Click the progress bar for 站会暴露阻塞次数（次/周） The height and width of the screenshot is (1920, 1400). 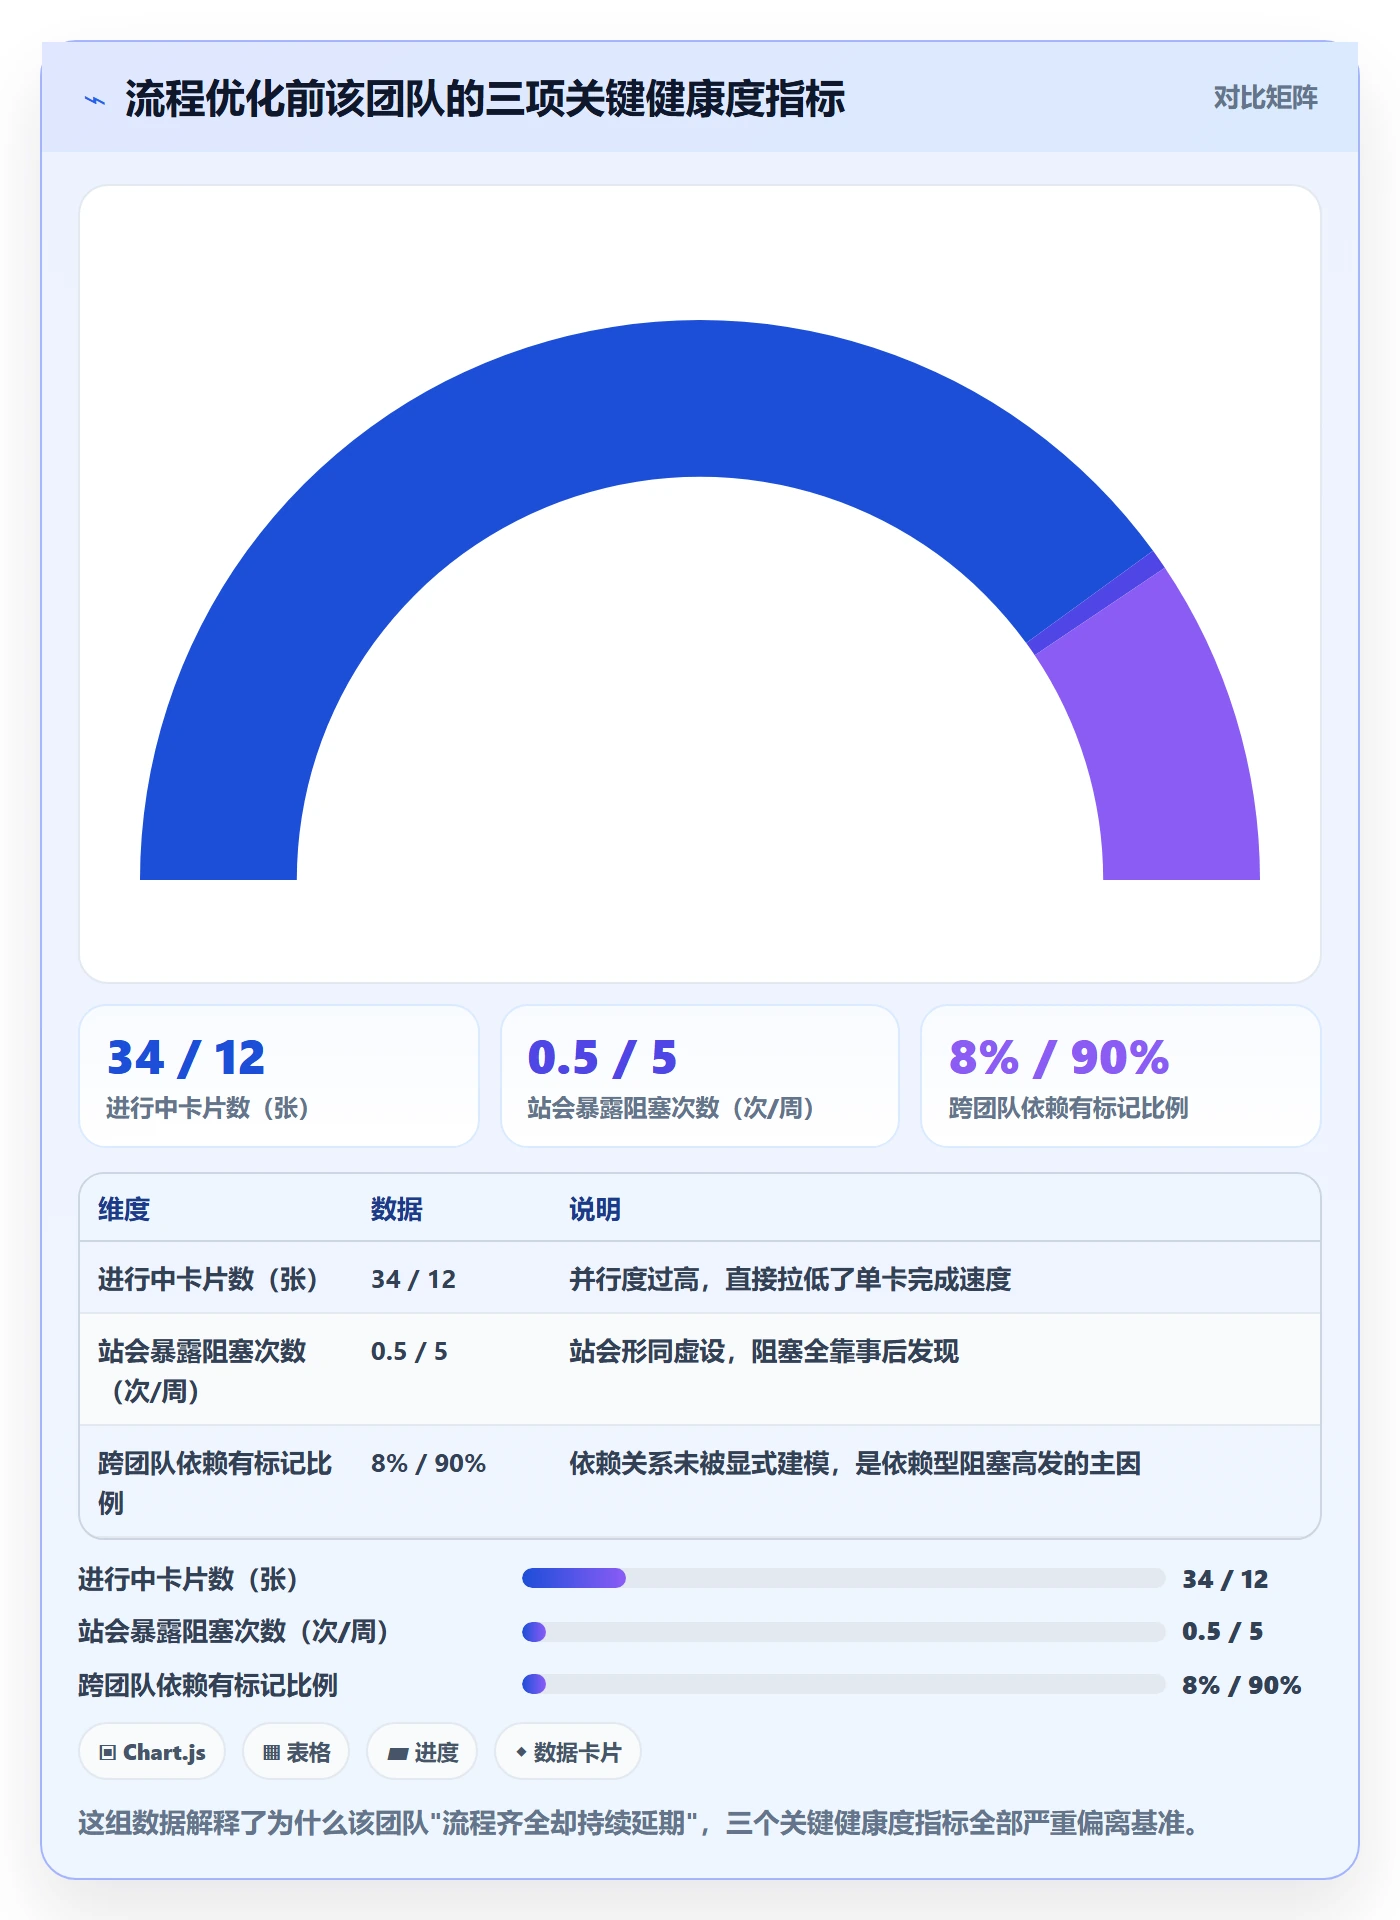843,1632
